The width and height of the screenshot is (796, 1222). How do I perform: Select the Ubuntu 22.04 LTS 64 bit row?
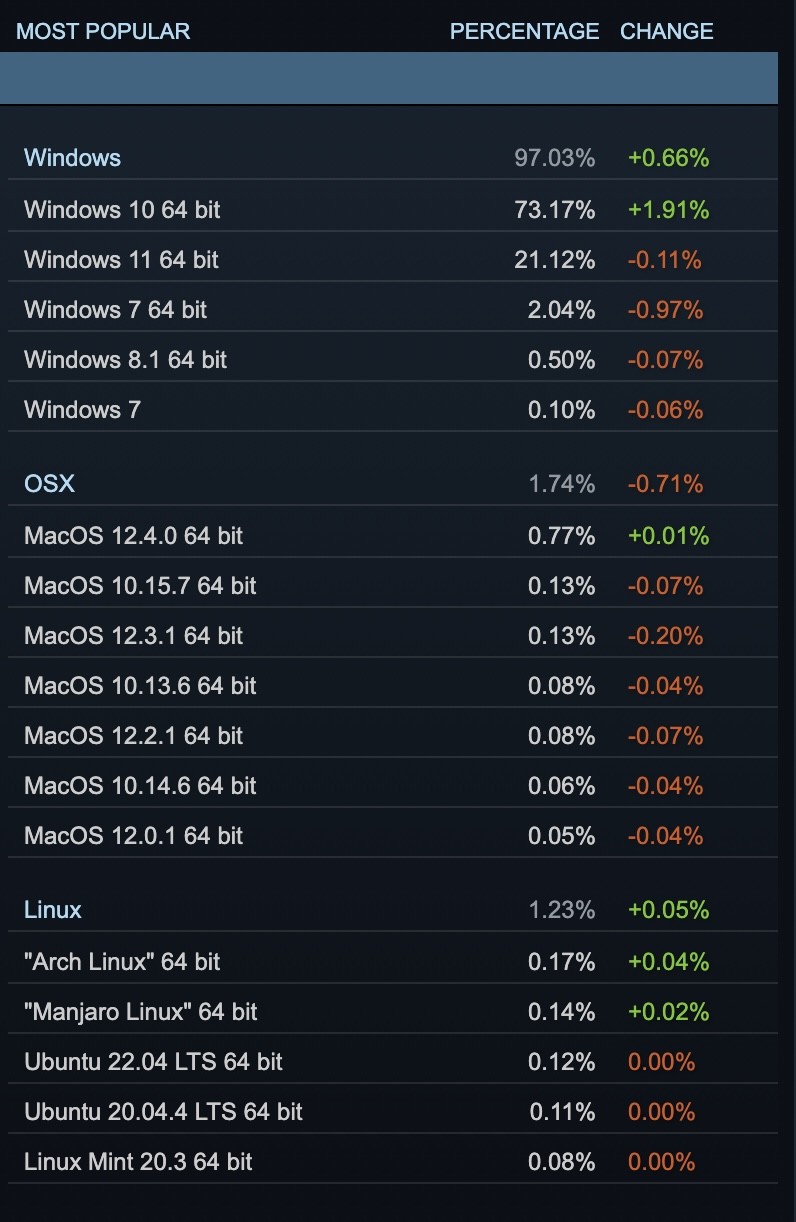coord(392,1061)
